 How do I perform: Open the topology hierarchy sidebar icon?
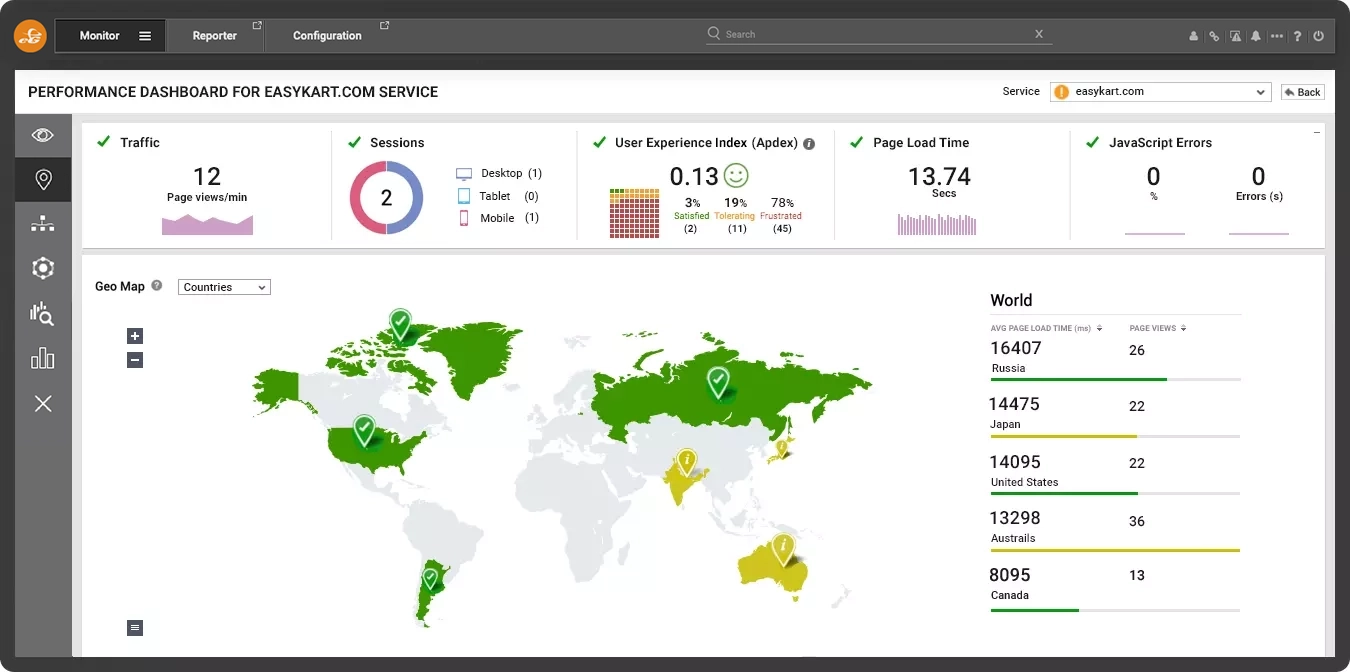(43, 224)
